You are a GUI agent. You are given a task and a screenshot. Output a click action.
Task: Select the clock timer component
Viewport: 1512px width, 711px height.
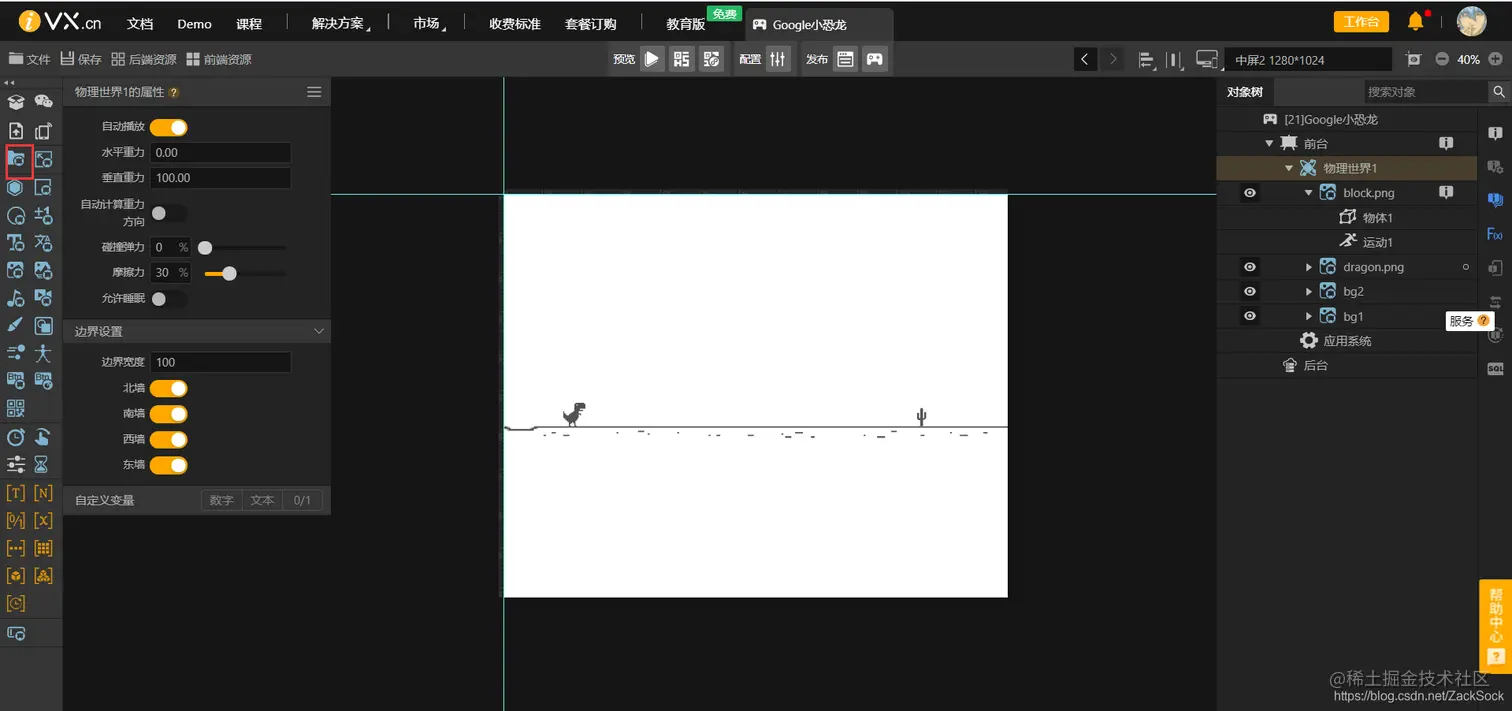pos(16,437)
